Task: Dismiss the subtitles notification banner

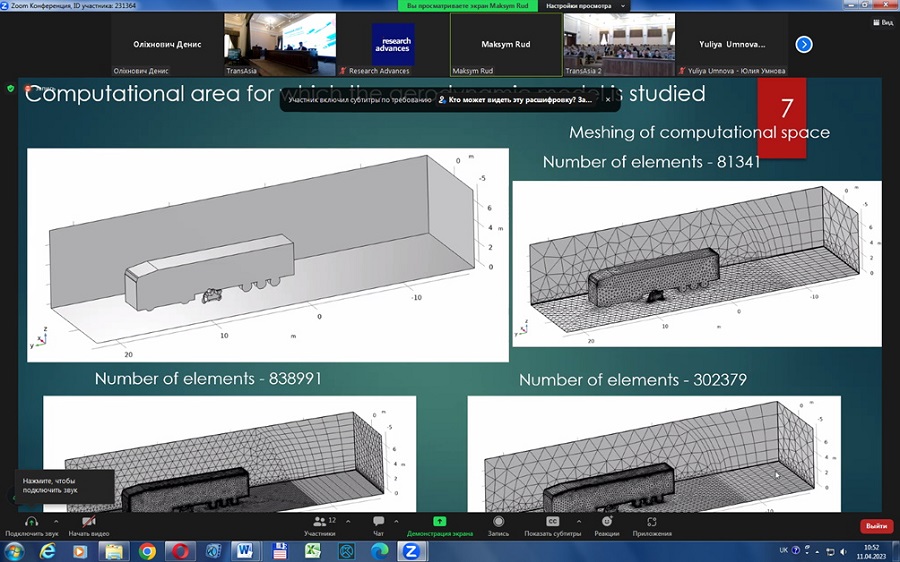Action: coord(608,100)
